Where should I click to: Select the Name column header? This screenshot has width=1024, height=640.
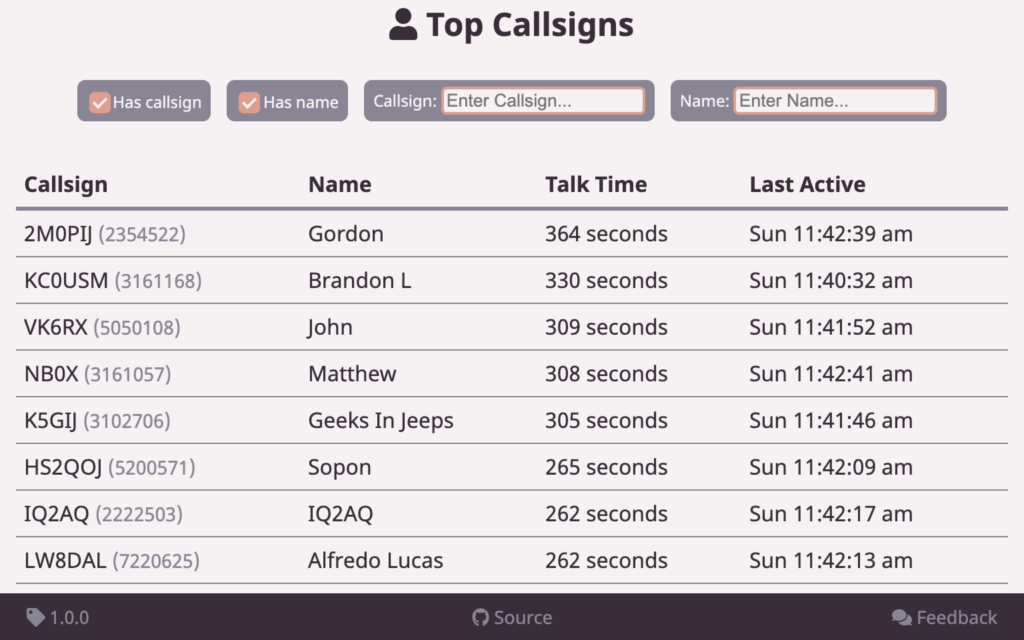tap(340, 184)
